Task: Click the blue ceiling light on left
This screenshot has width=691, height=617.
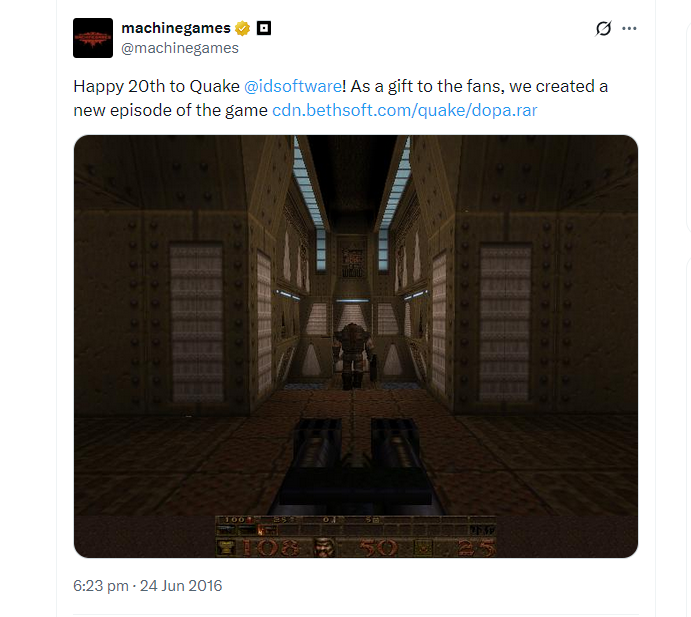Action: (309, 201)
